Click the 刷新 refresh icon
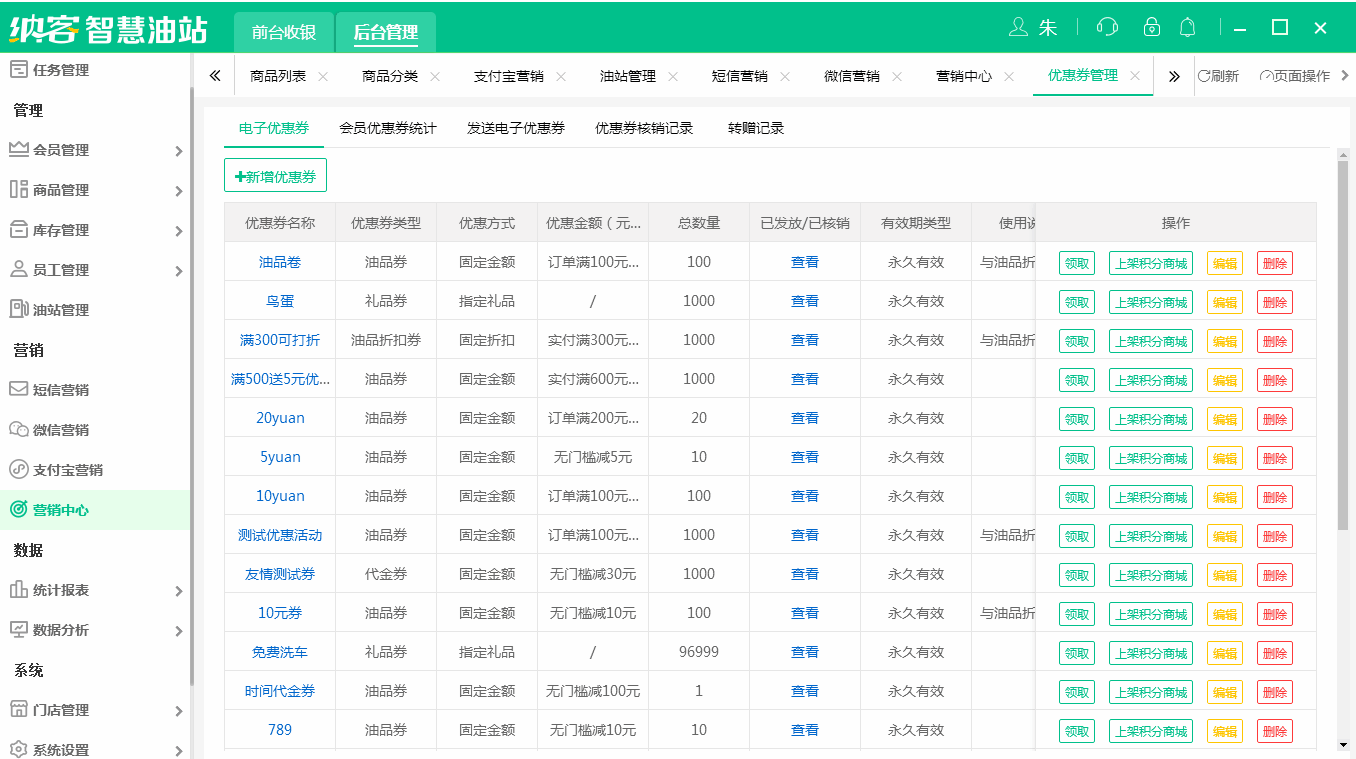Screen dimensions: 1356x759 (x=1219, y=75)
